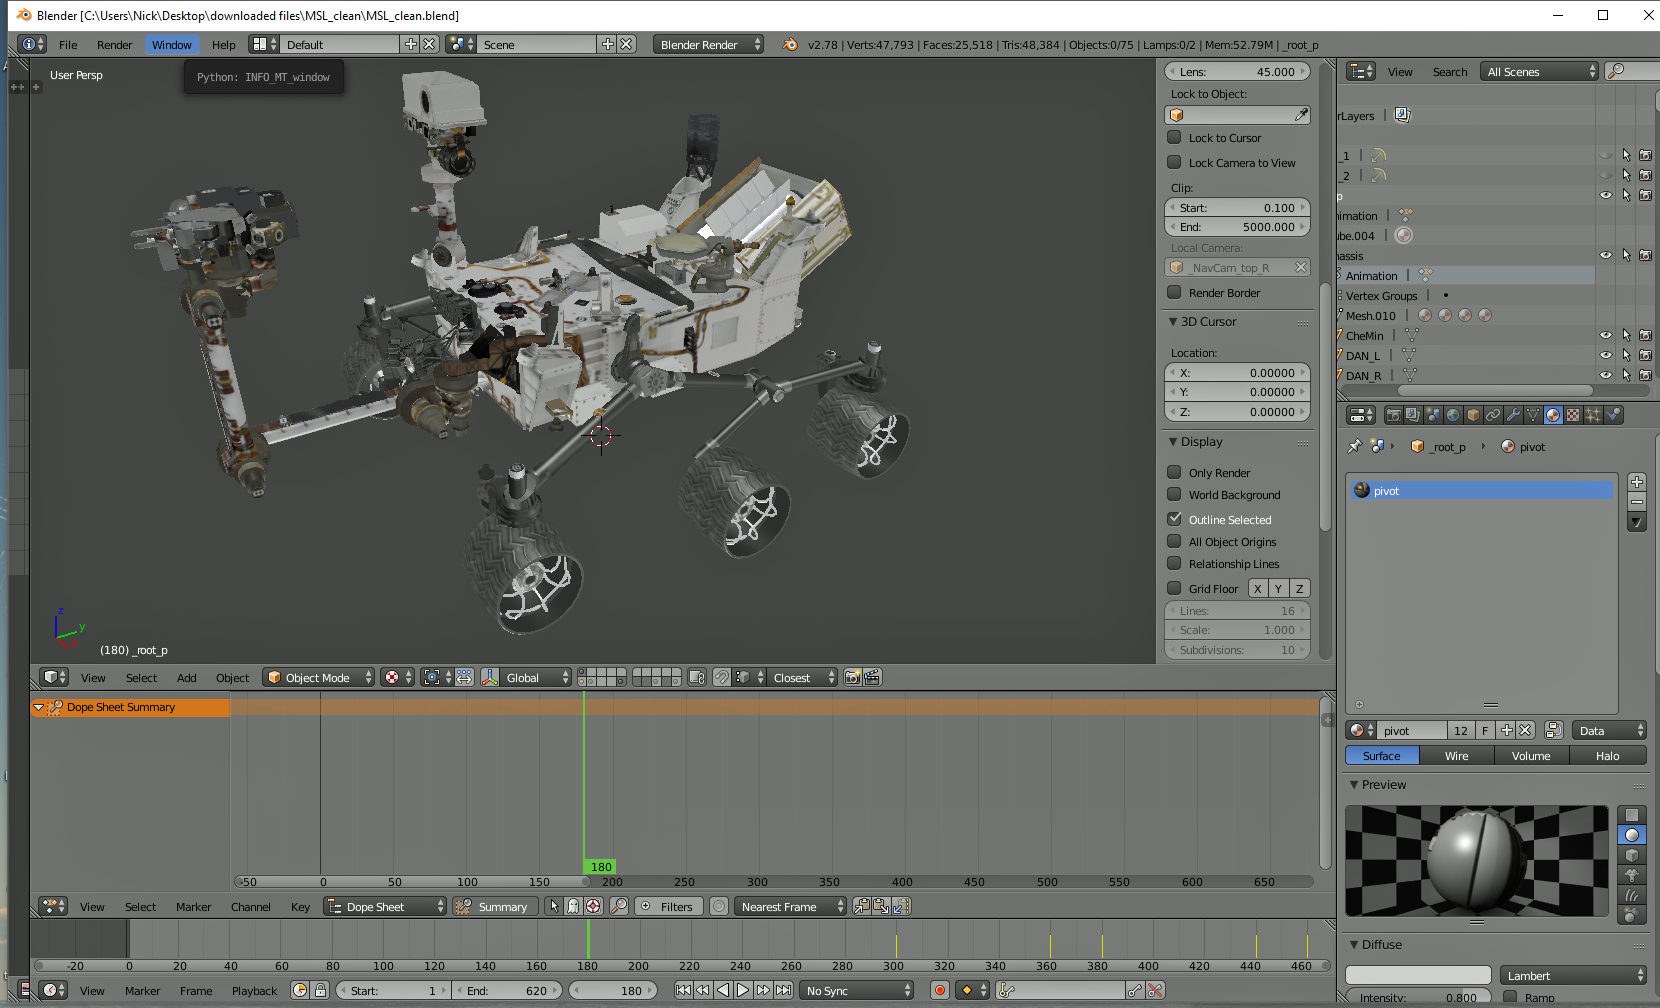Open Object Mode dropdown
The width and height of the screenshot is (1660, 1008).
[319, 677]
